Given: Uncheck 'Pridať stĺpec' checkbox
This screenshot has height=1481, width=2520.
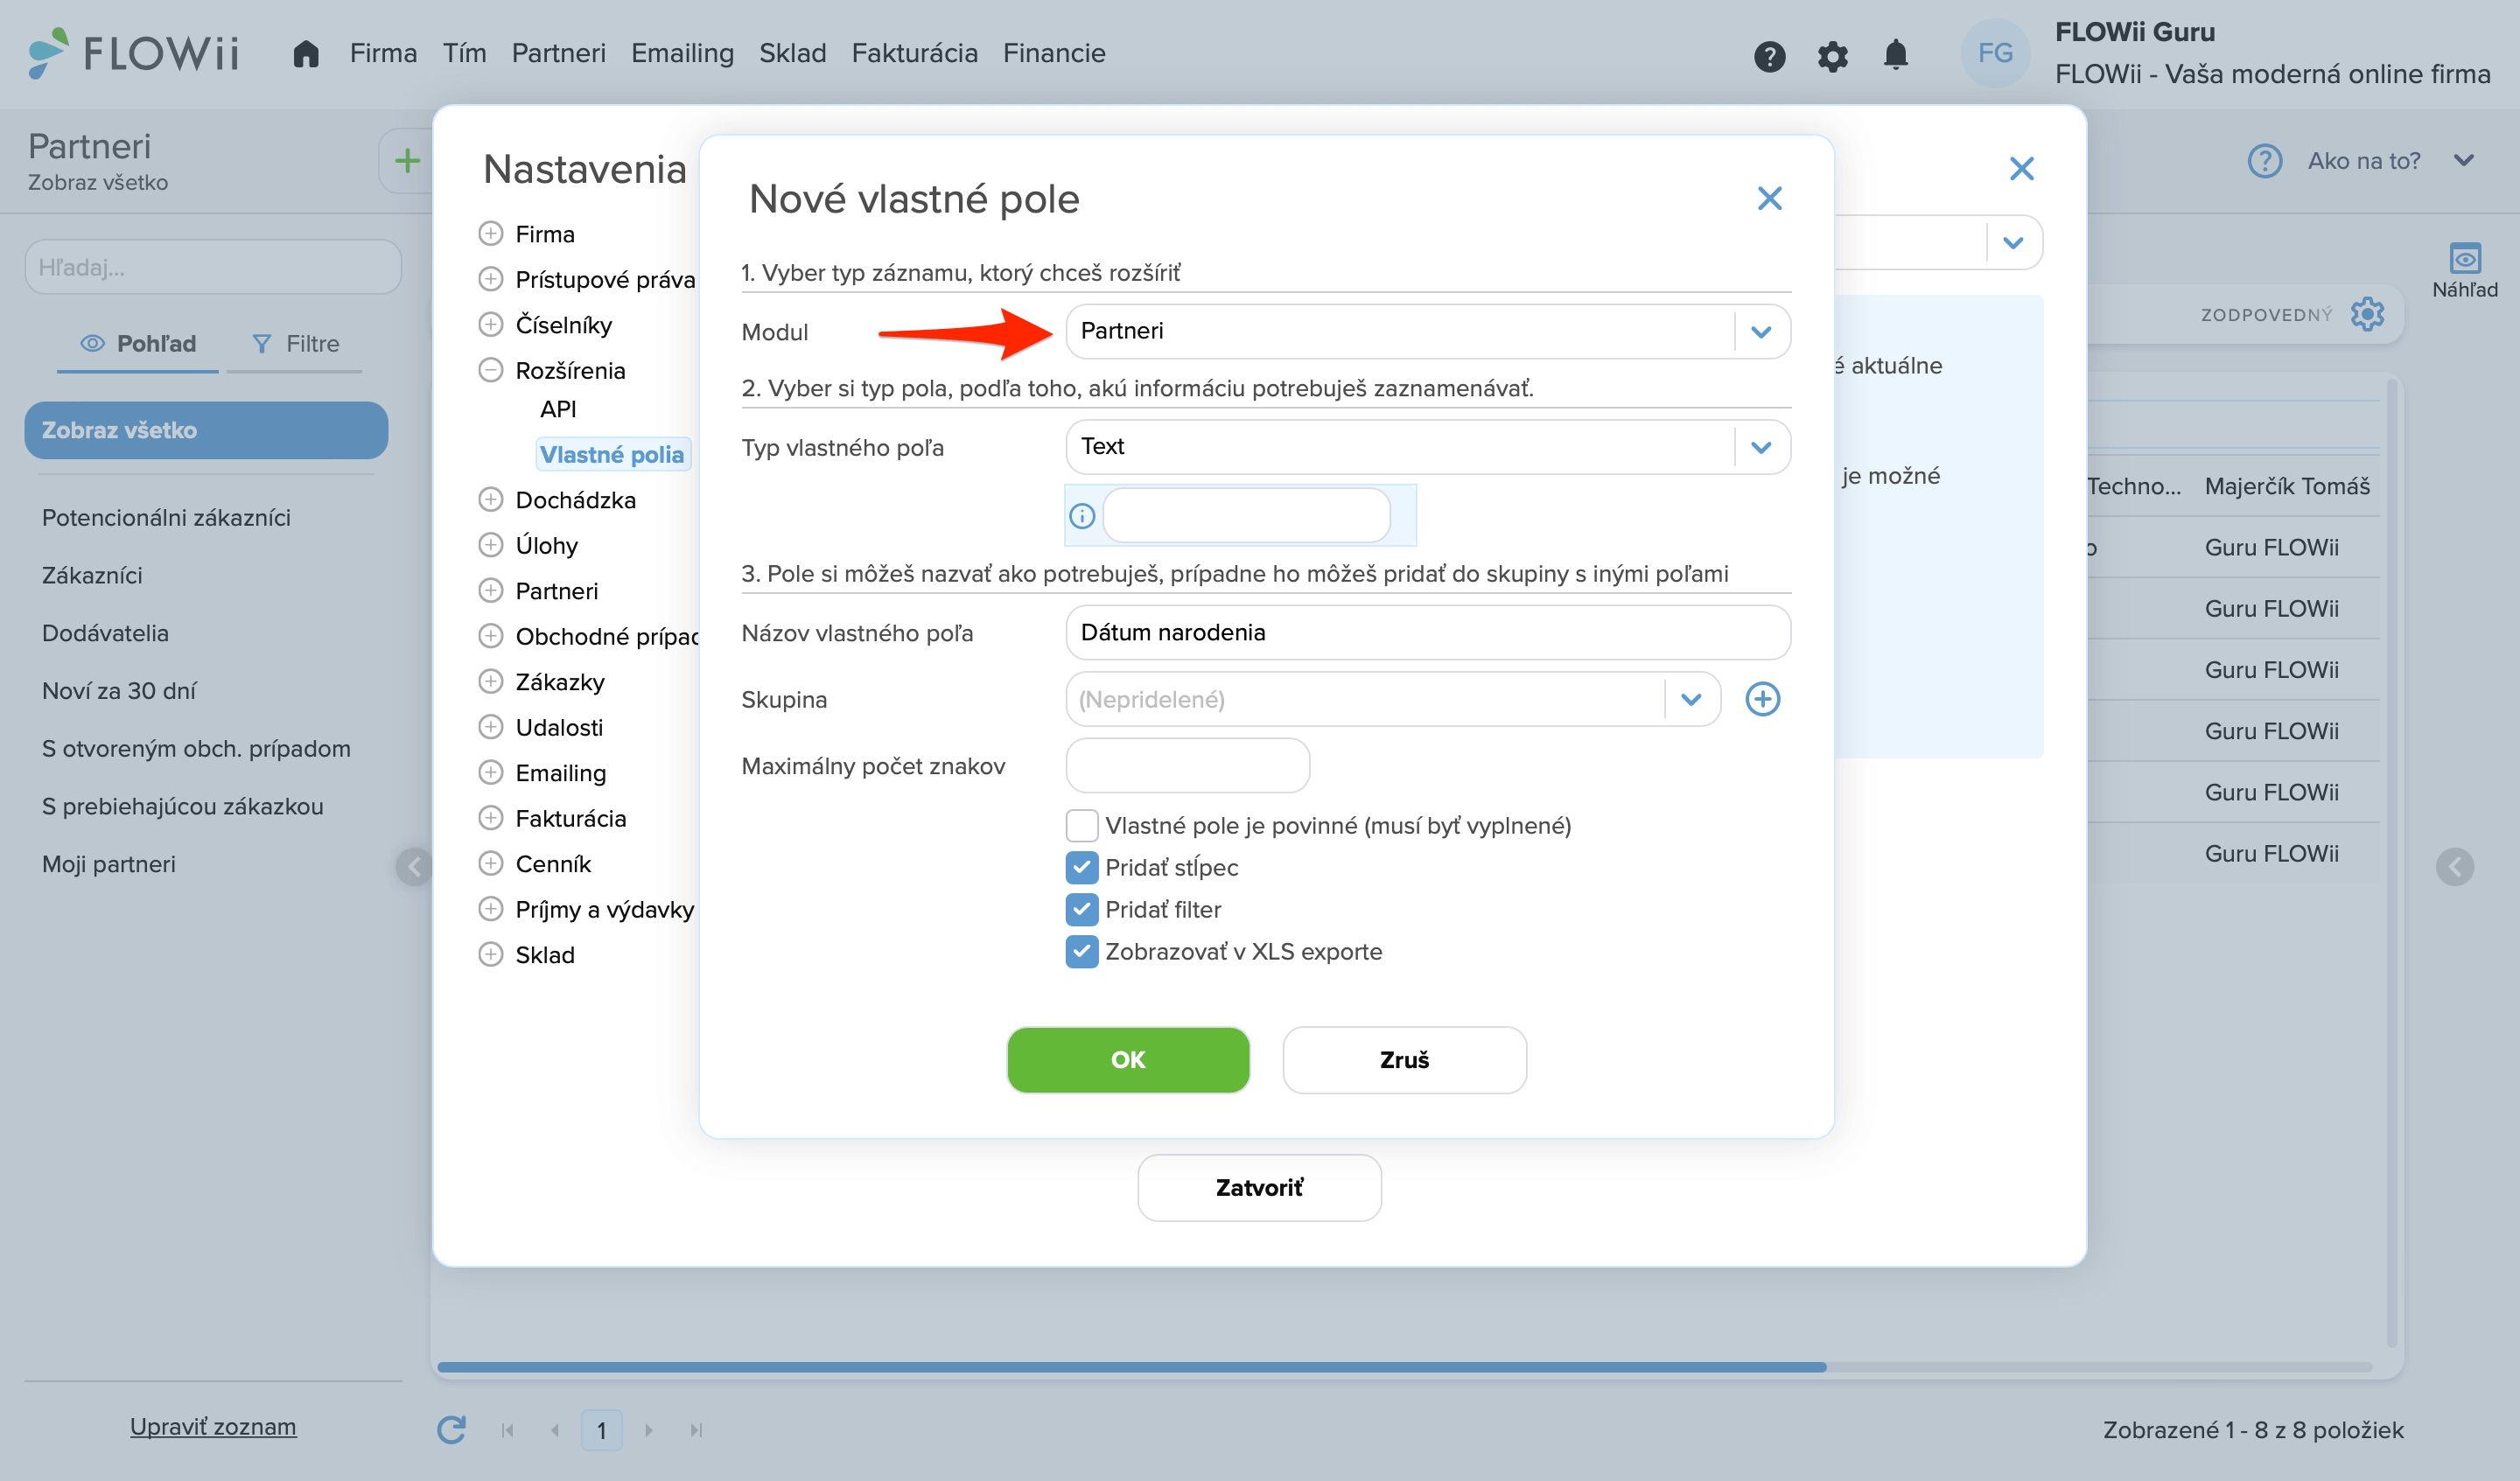Looking at the screenshot, I should pos(1081,868).
